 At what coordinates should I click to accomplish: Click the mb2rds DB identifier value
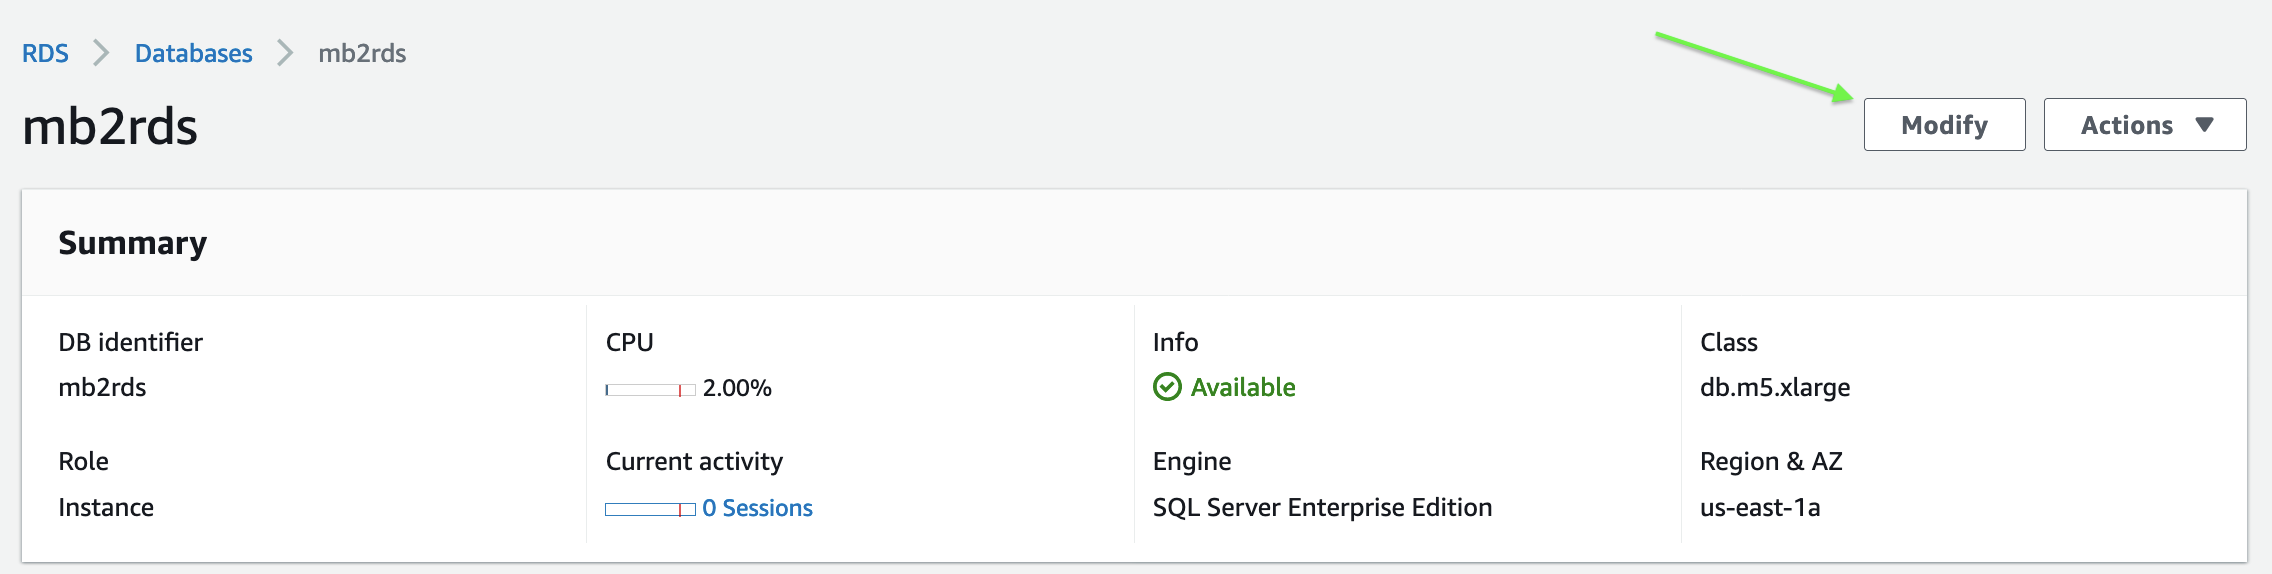click(102, 388)
